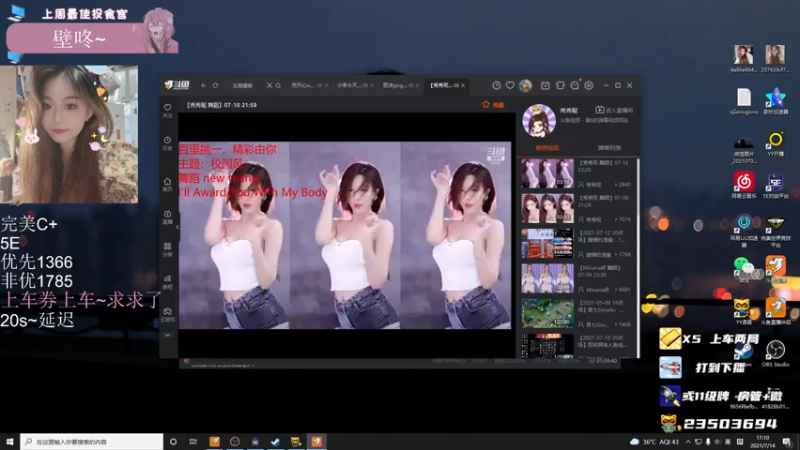The width and height of the screenshot is (800, 450).
Task: Open messages chat bubble icon in title bar
Action: [574, 85]
